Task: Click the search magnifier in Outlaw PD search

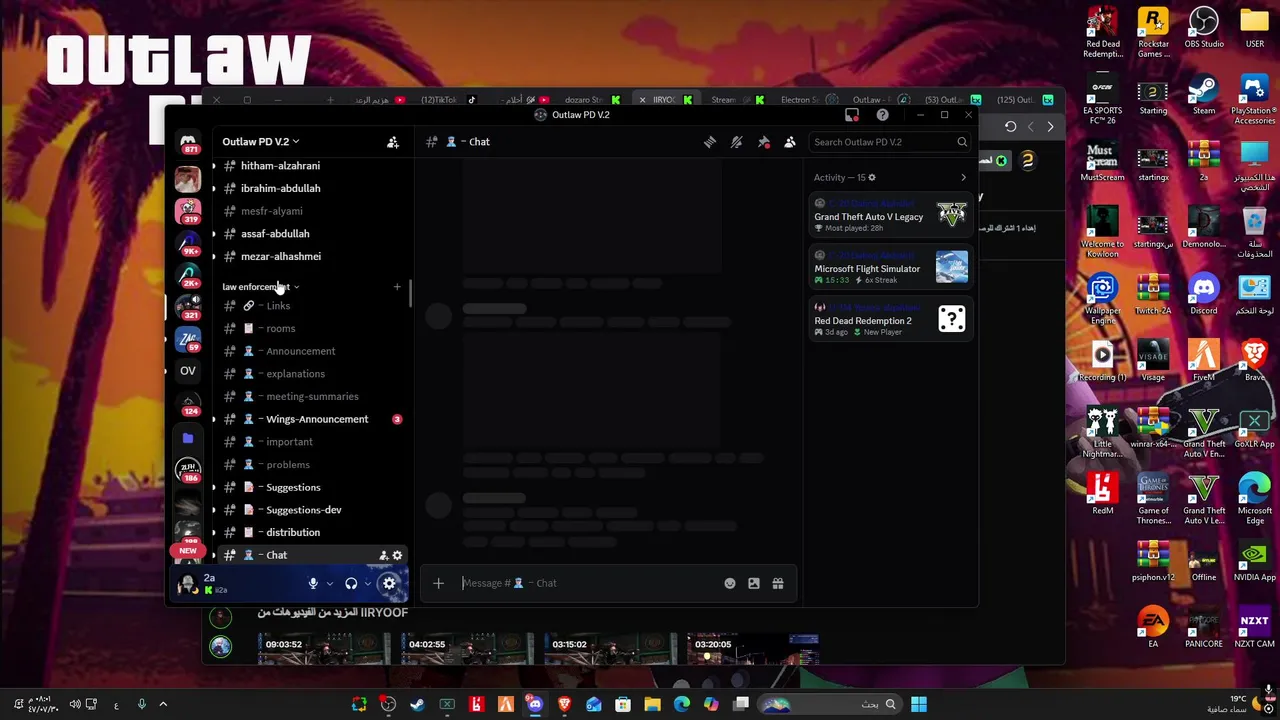Action: (962, 142)
